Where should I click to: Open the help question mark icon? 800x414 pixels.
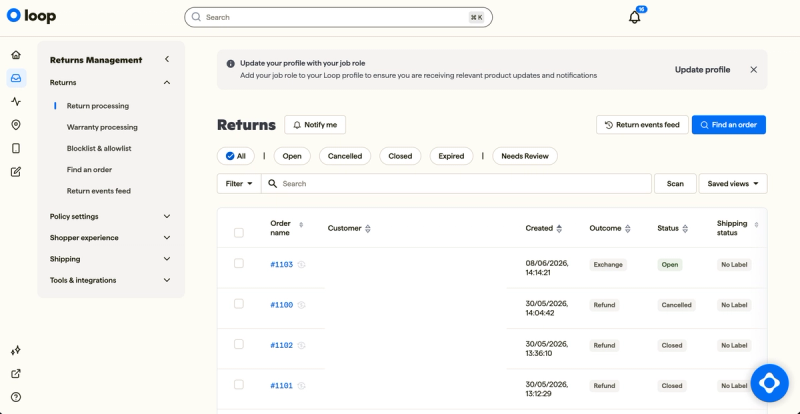16,397
